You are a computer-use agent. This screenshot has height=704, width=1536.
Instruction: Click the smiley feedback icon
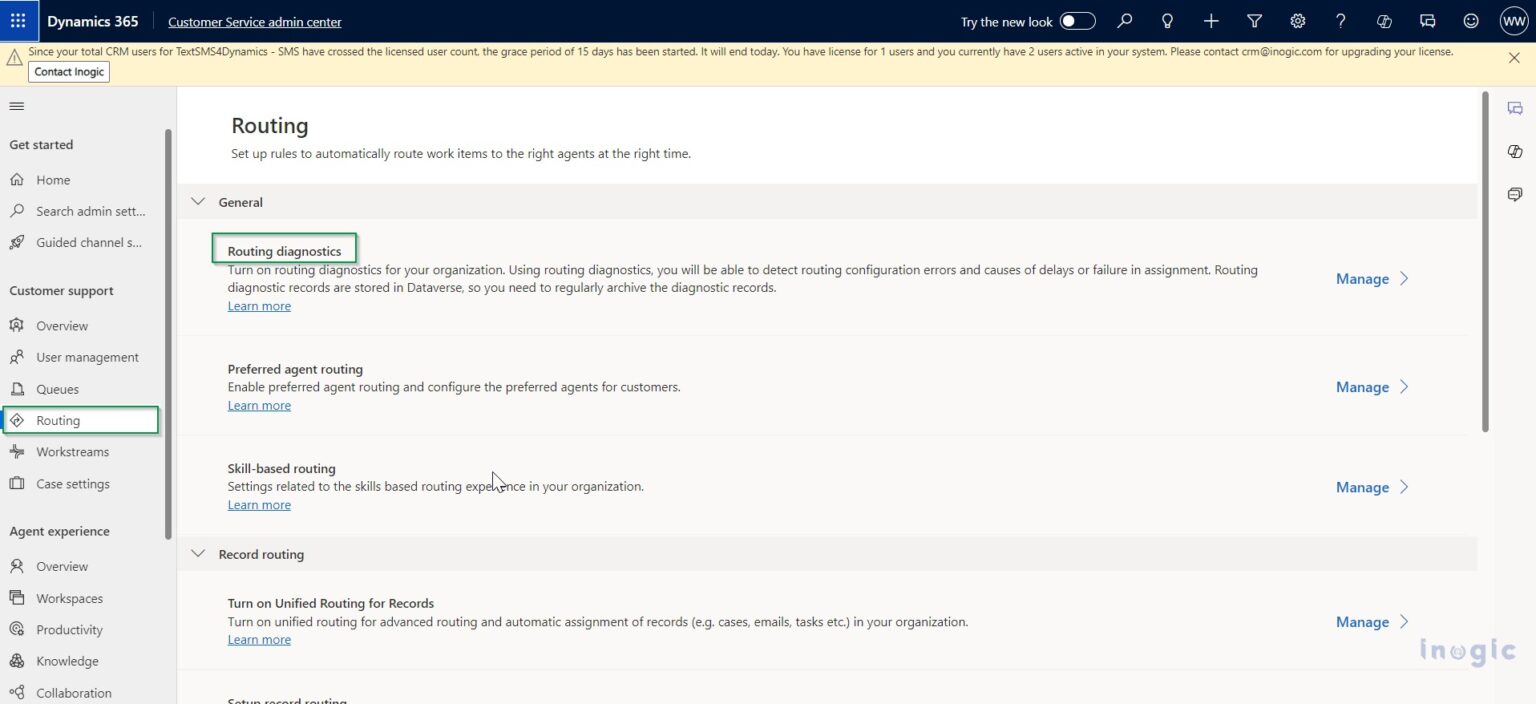[x=1470, y=20]
